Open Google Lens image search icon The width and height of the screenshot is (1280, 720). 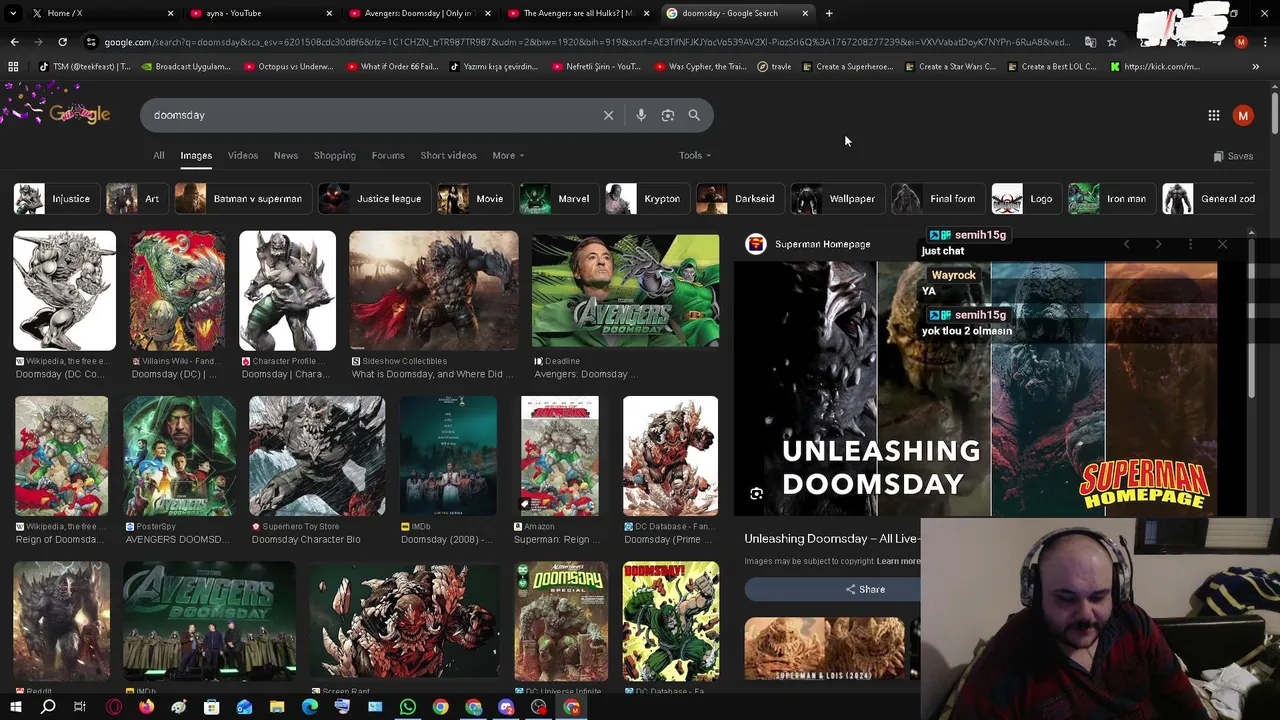click(x=668, y=115)
